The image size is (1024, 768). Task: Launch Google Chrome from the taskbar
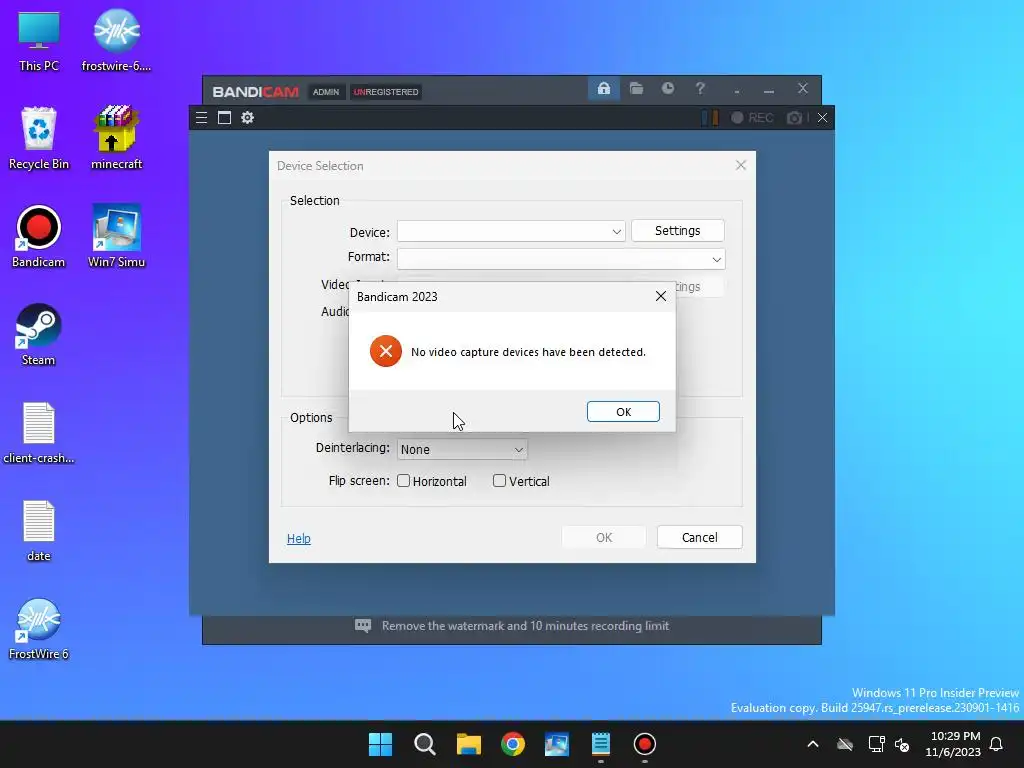(x=513, y=744)
